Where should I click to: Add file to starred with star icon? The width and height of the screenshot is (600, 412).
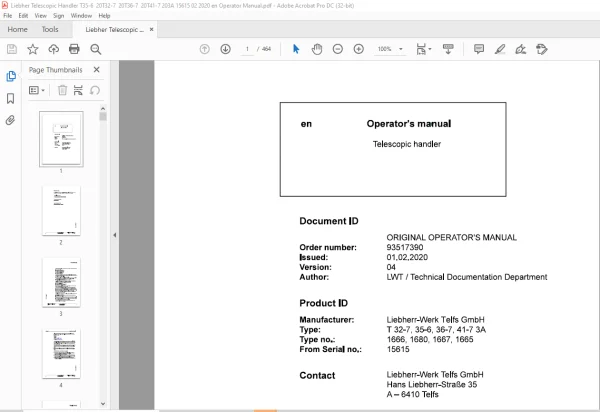33,49
